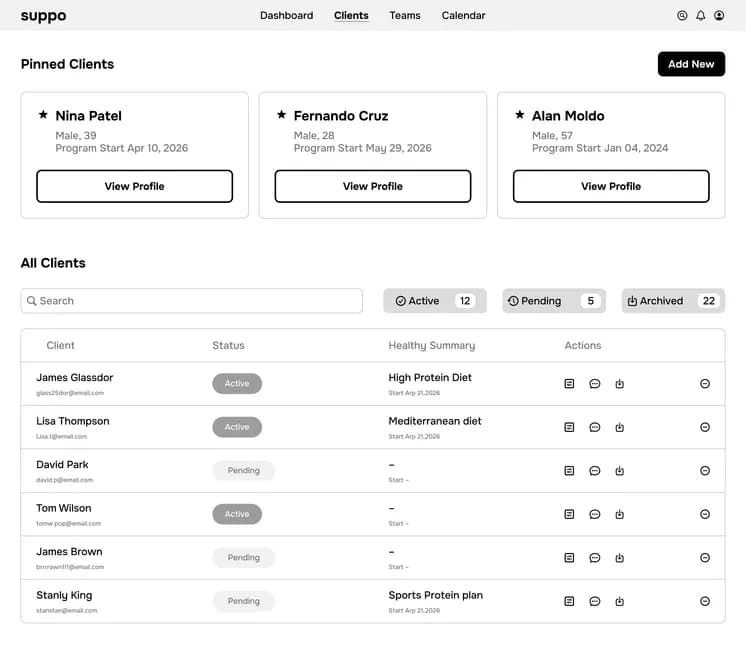The image size is (746, 659).
Task: Go to the Dashboard tab
Action: (x=286, y=16)
